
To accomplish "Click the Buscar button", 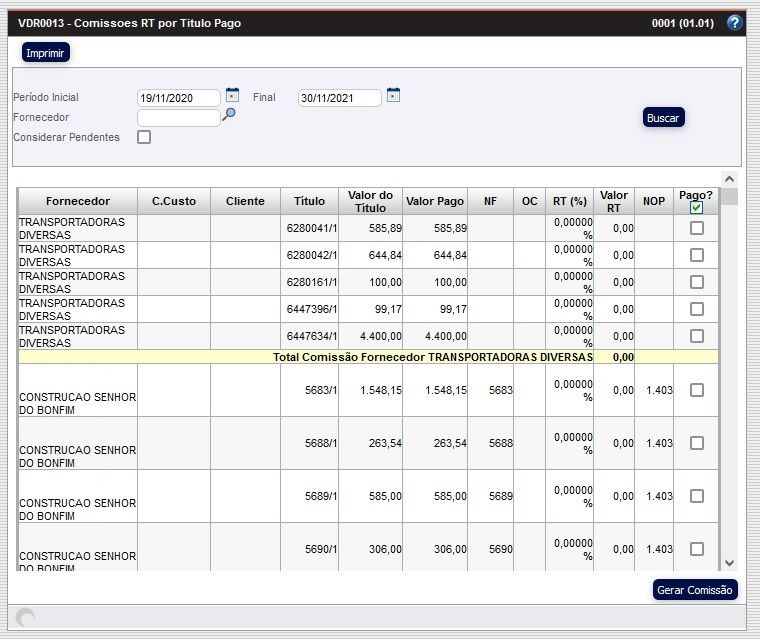I will (x=663, y=118).
